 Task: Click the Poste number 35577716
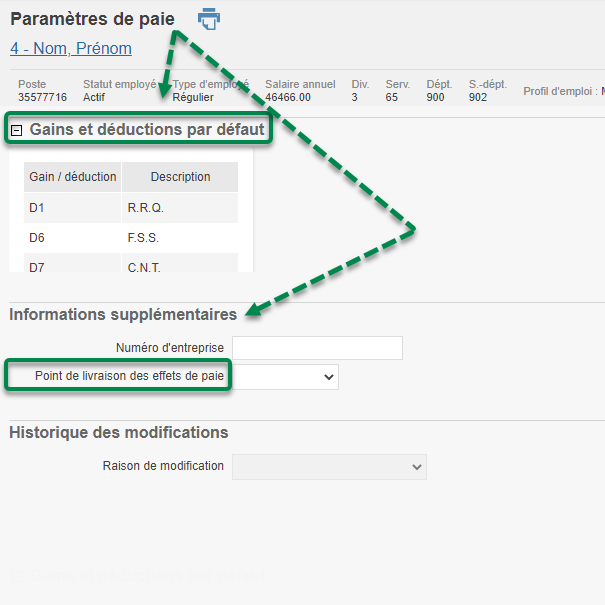click(42, 97)
